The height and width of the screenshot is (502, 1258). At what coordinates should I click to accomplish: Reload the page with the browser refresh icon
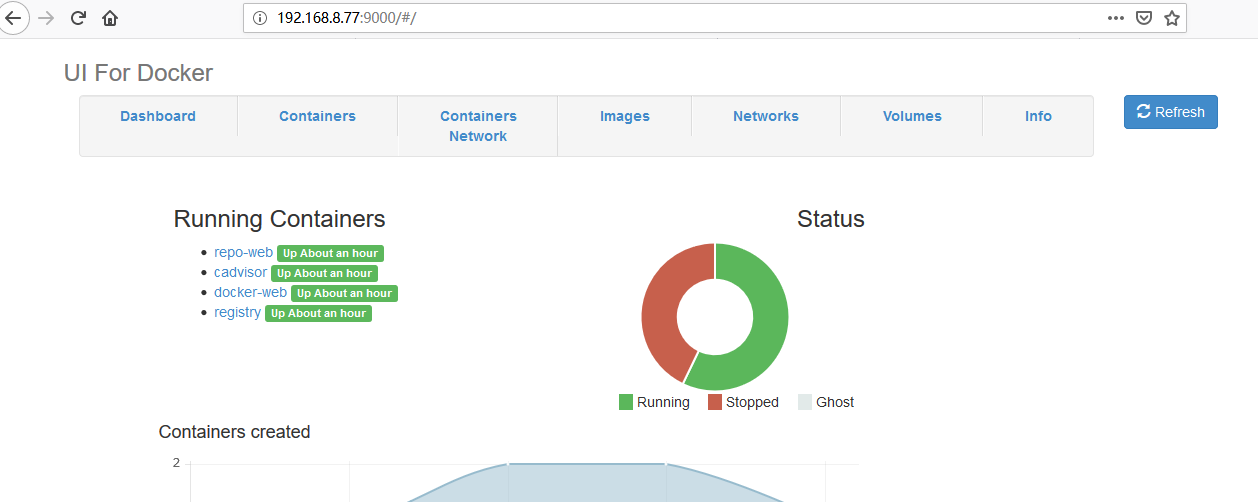pyautogui.click(x=78, y=18)
